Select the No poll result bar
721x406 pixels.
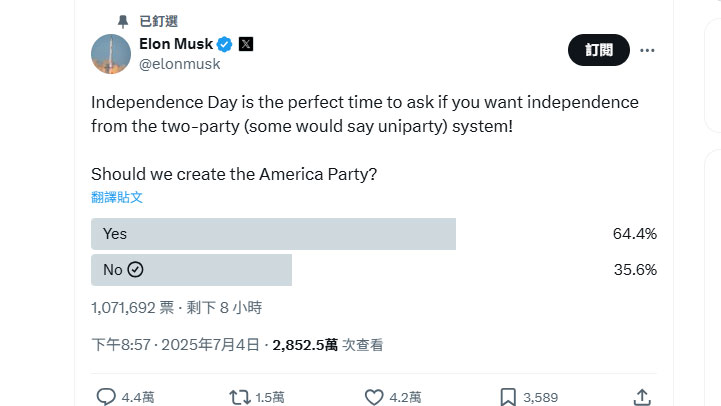pos(191,270)
